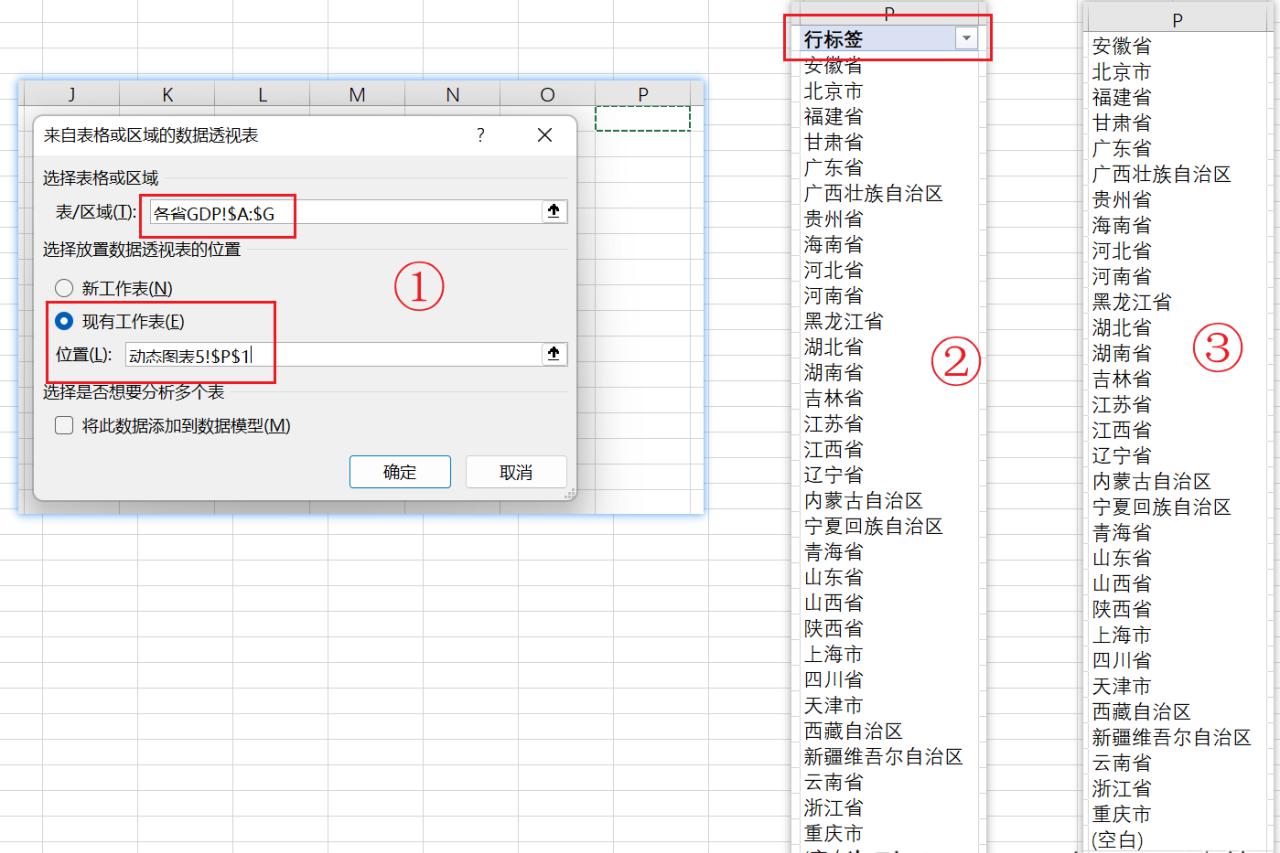Image resolution: width=1280 pixels, height=853 pixels.
Task: Click the range picker icon beside 表/区域 field
Action: [552, 211]
